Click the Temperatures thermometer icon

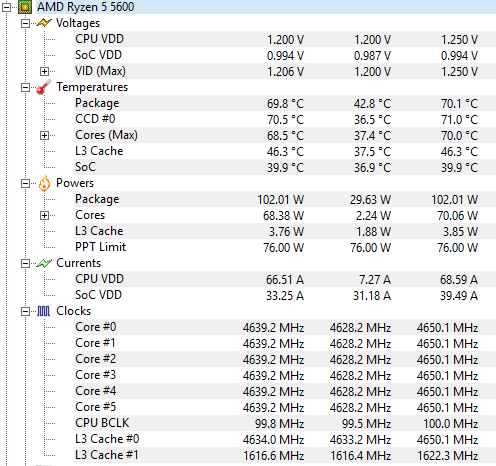(44, 87)
